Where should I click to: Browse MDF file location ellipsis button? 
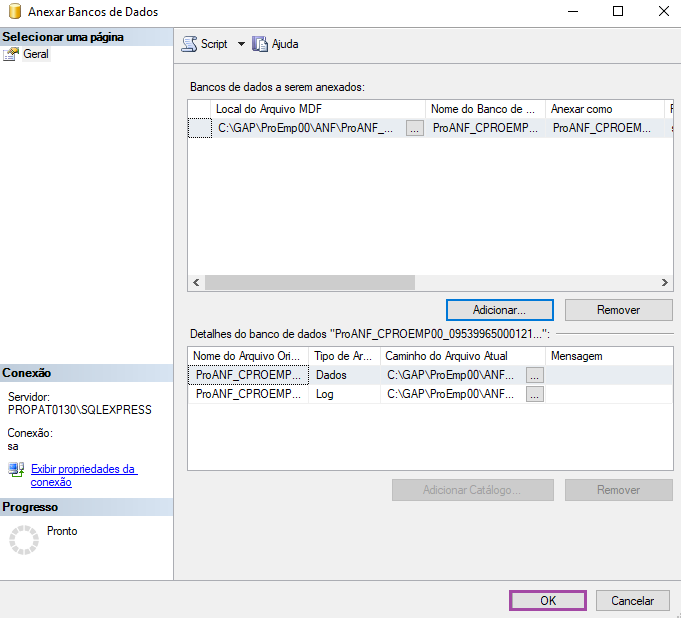[415, 128]
